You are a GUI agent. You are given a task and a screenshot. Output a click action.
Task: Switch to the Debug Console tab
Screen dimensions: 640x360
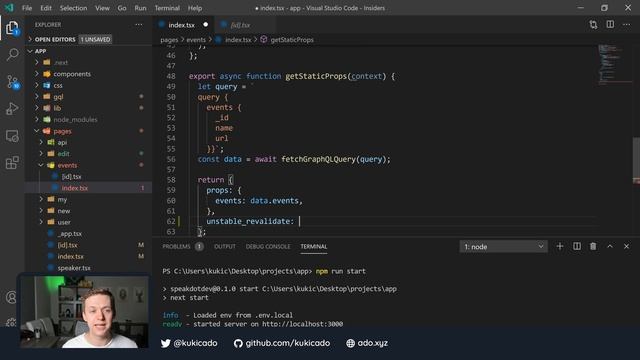pyautogui.click(x=268, y=246)
